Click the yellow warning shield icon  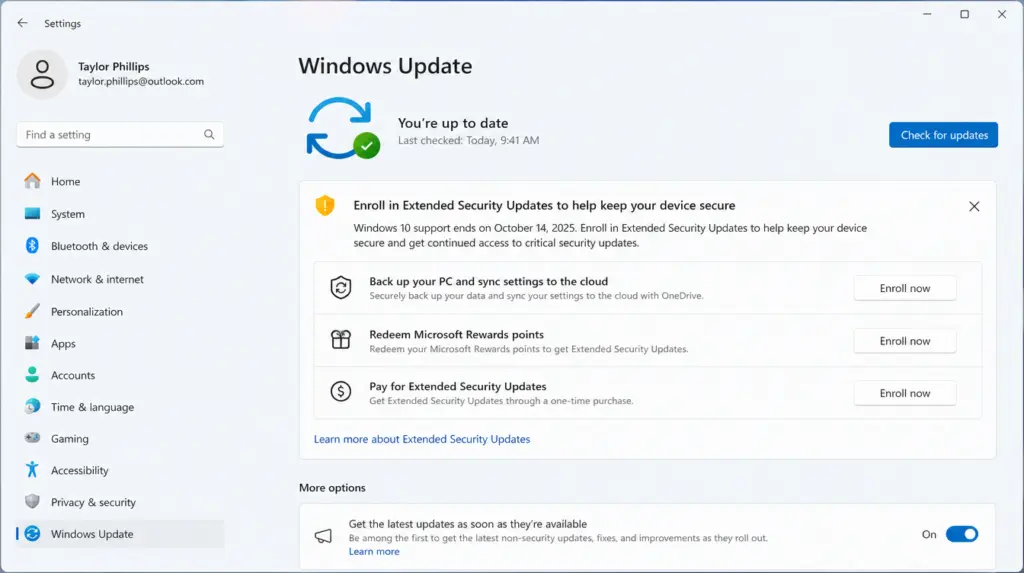pyautogui.click(x=325, y=206)
